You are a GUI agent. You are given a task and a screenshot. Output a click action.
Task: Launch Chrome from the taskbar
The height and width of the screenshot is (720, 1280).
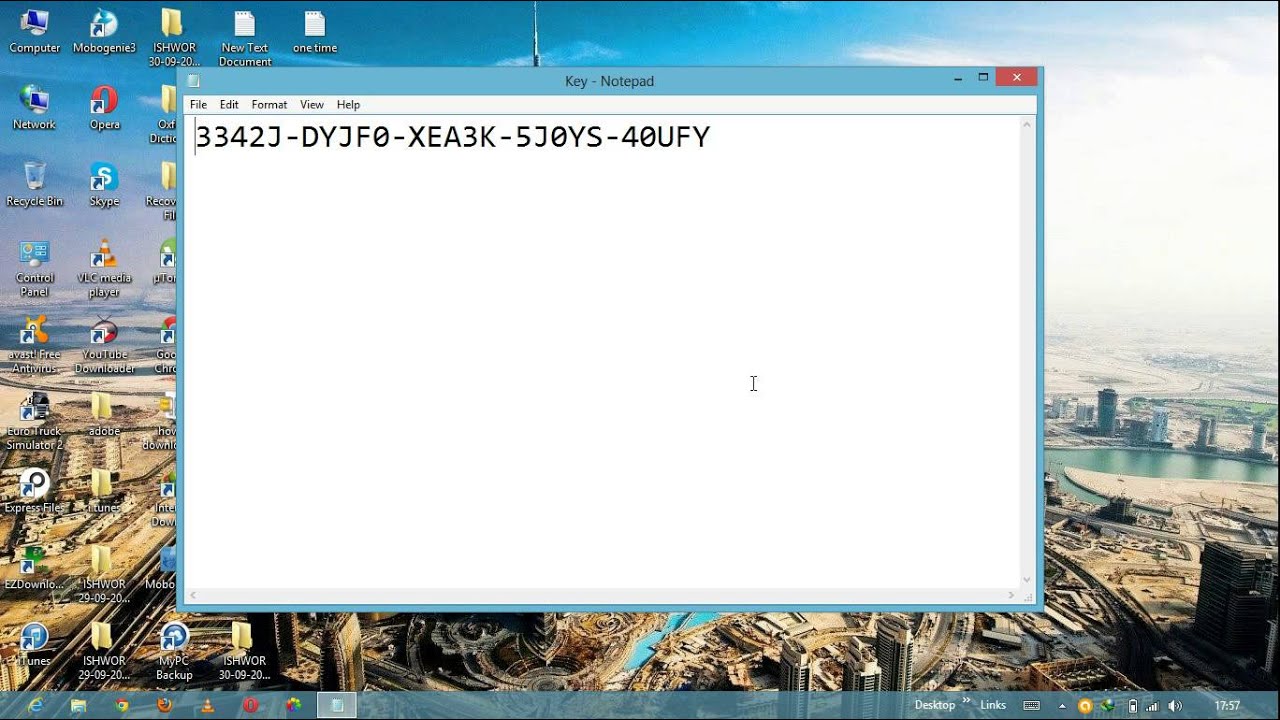pyautogui.click(x=122, y=705)
